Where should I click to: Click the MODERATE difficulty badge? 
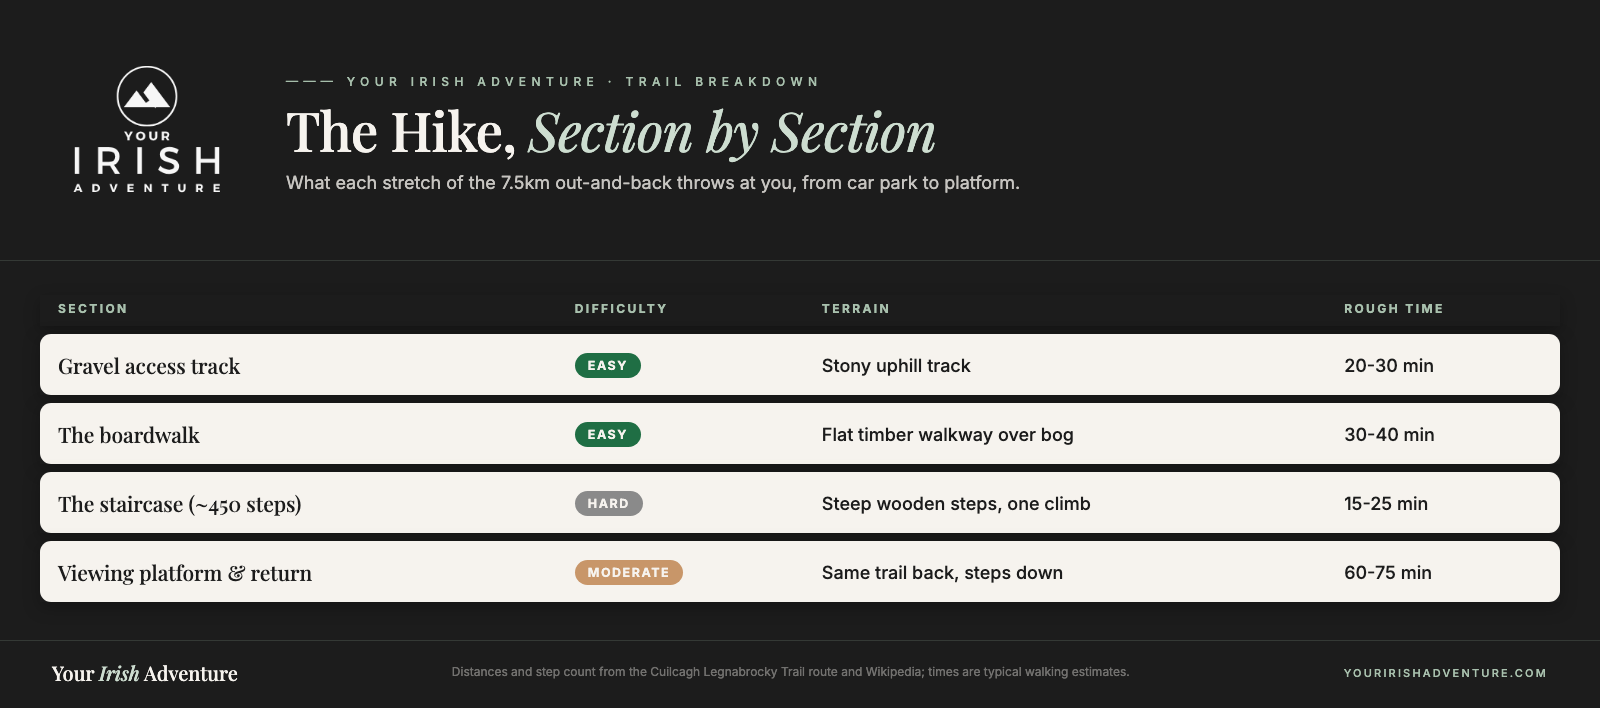(x=628, y=573)
